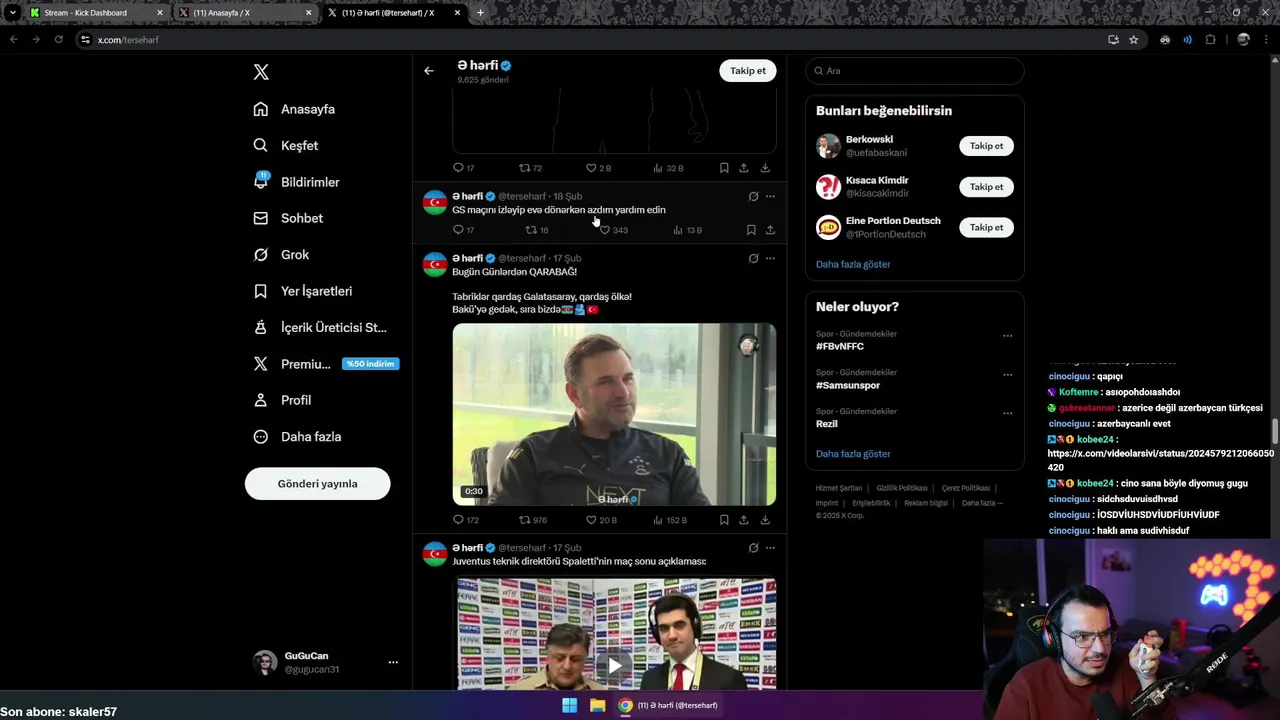
Task: Open Premium sidebar item
Action: coord(326,364)
